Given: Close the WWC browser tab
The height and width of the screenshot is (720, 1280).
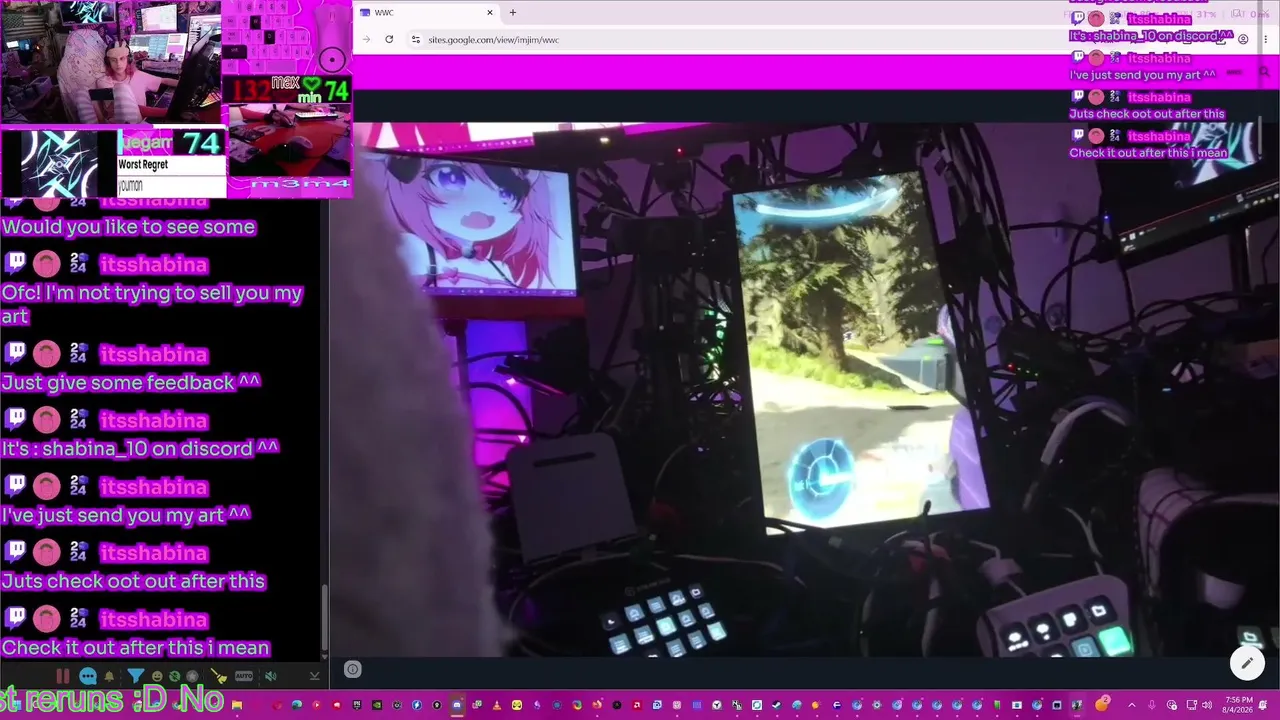Looking at the screenshot, I should pos(490,13).
